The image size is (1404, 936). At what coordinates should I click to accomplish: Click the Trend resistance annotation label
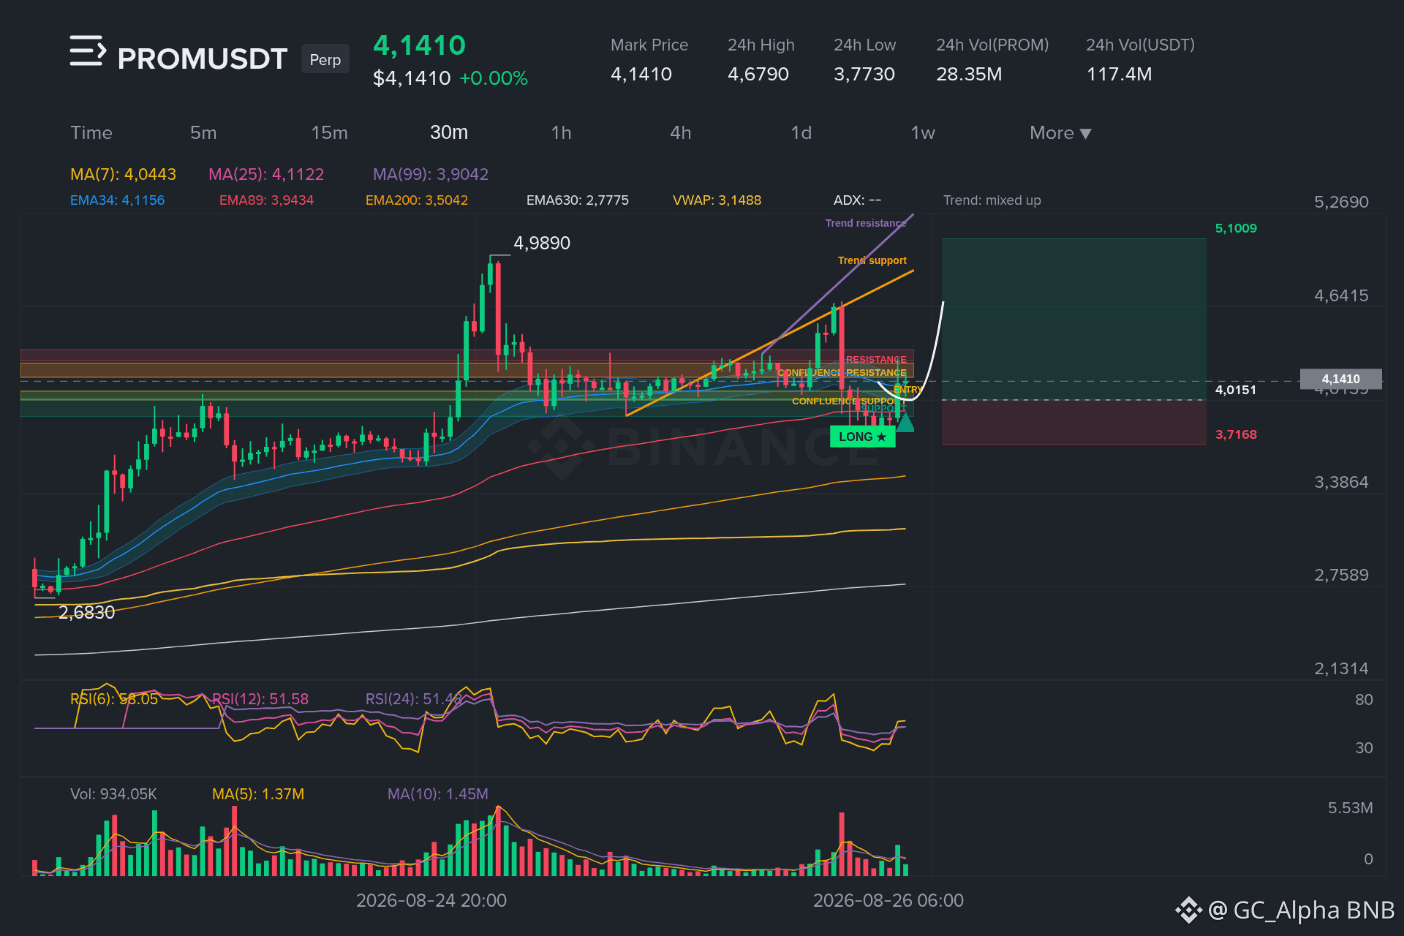click(866, 223)
